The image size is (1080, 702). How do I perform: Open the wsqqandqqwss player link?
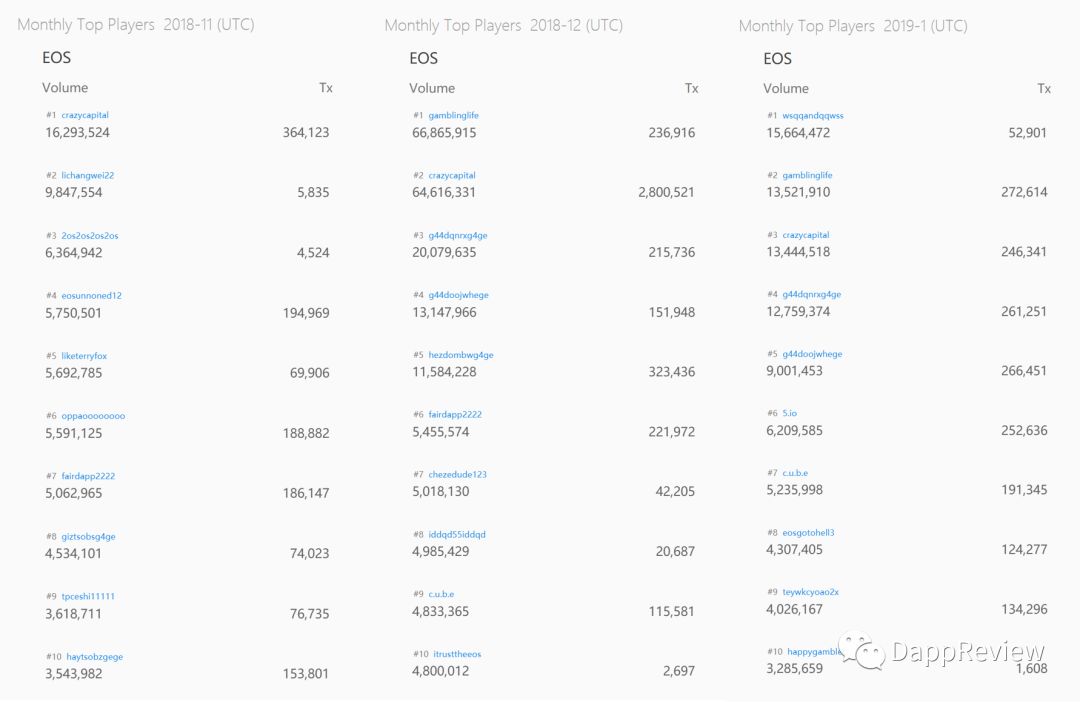tap(812, 116)
